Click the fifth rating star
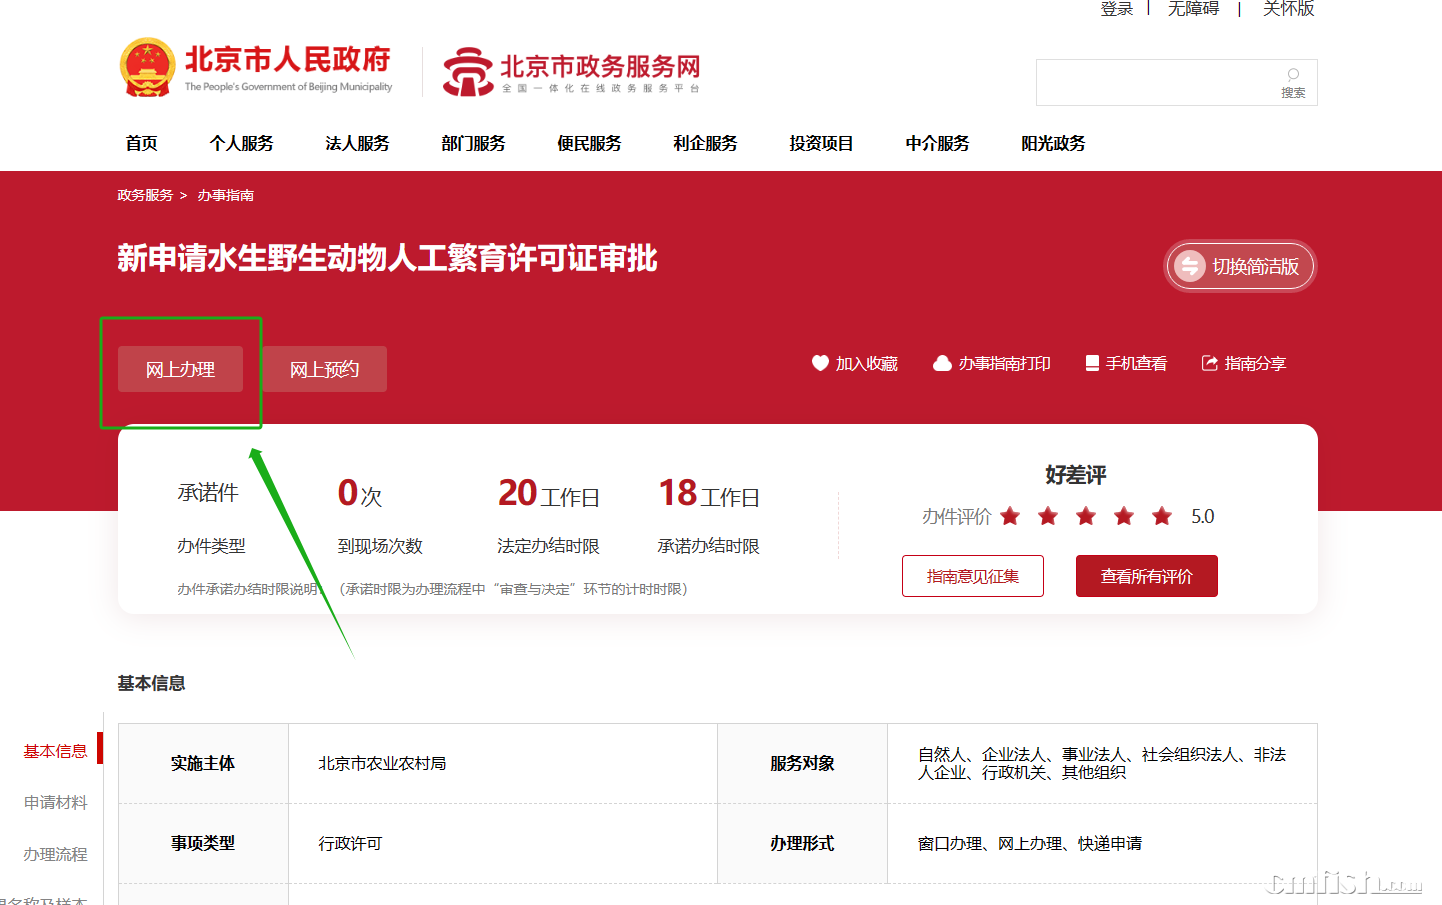 click(x=1161, y=516)
